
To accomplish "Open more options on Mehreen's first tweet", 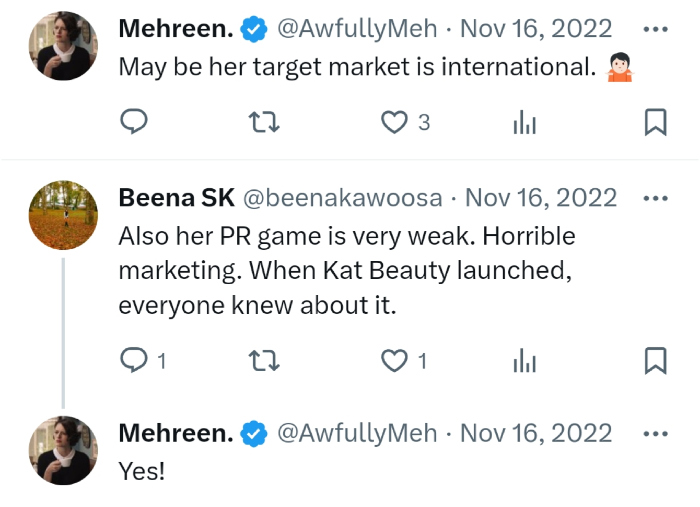I will click(655, 30).
